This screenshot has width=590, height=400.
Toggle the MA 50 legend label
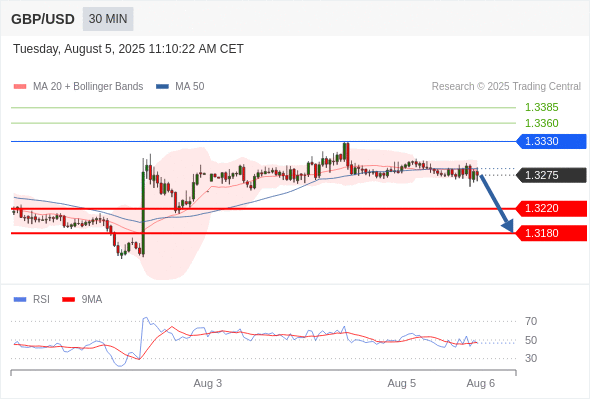click(x=190, y=87)
